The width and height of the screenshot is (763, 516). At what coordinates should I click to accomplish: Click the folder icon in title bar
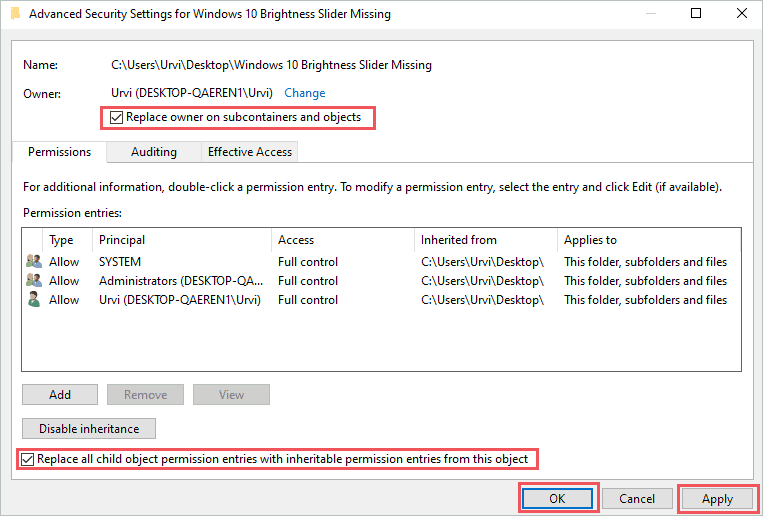click(12, 14)
